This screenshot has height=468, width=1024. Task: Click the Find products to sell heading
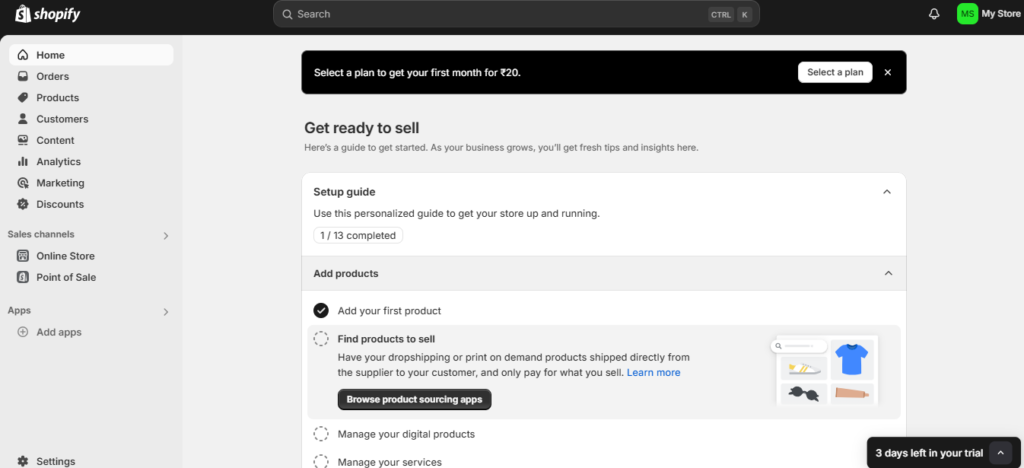pos(387,339)
